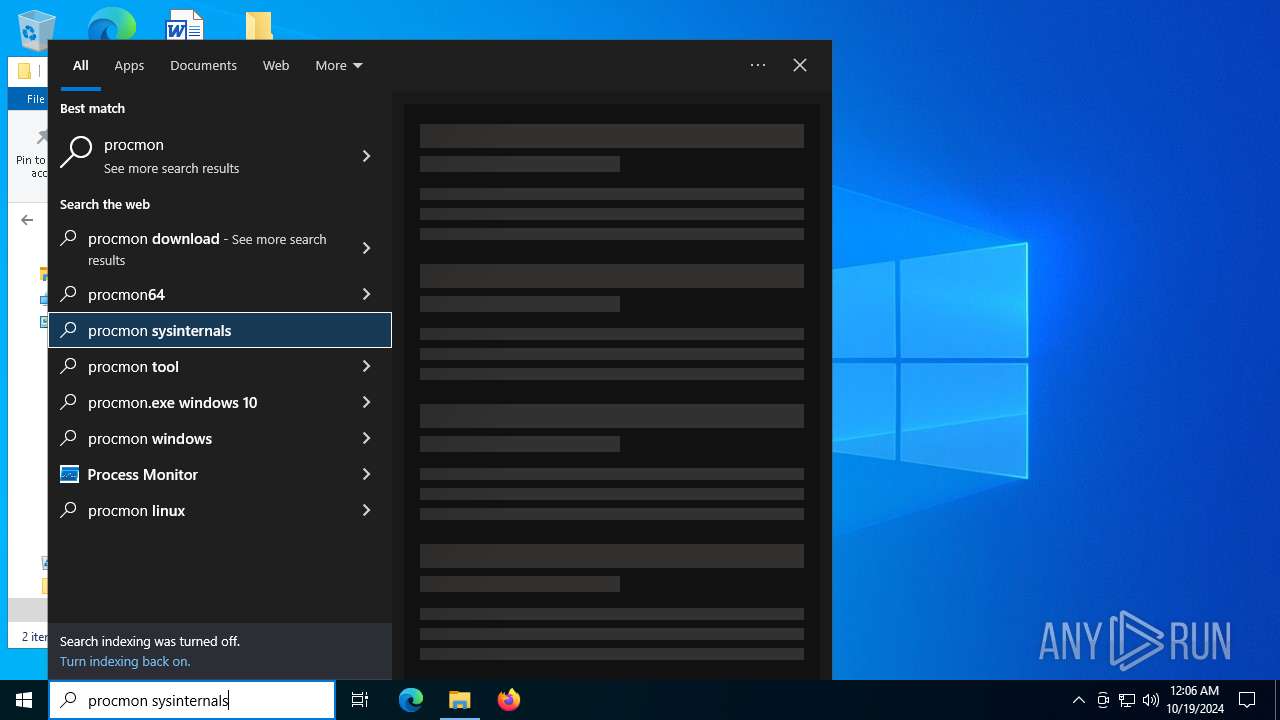Expand the procmon best match details

tap(366, 156)
